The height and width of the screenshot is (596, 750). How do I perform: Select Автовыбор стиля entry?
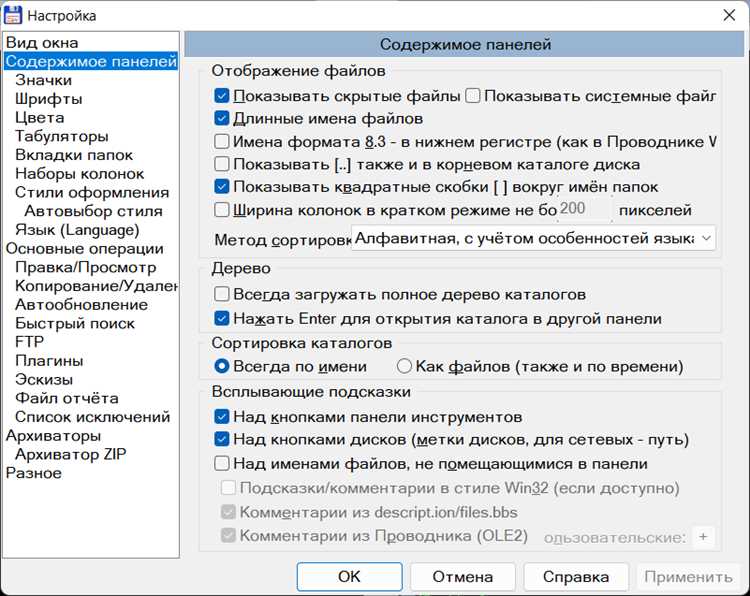point(94,210)
